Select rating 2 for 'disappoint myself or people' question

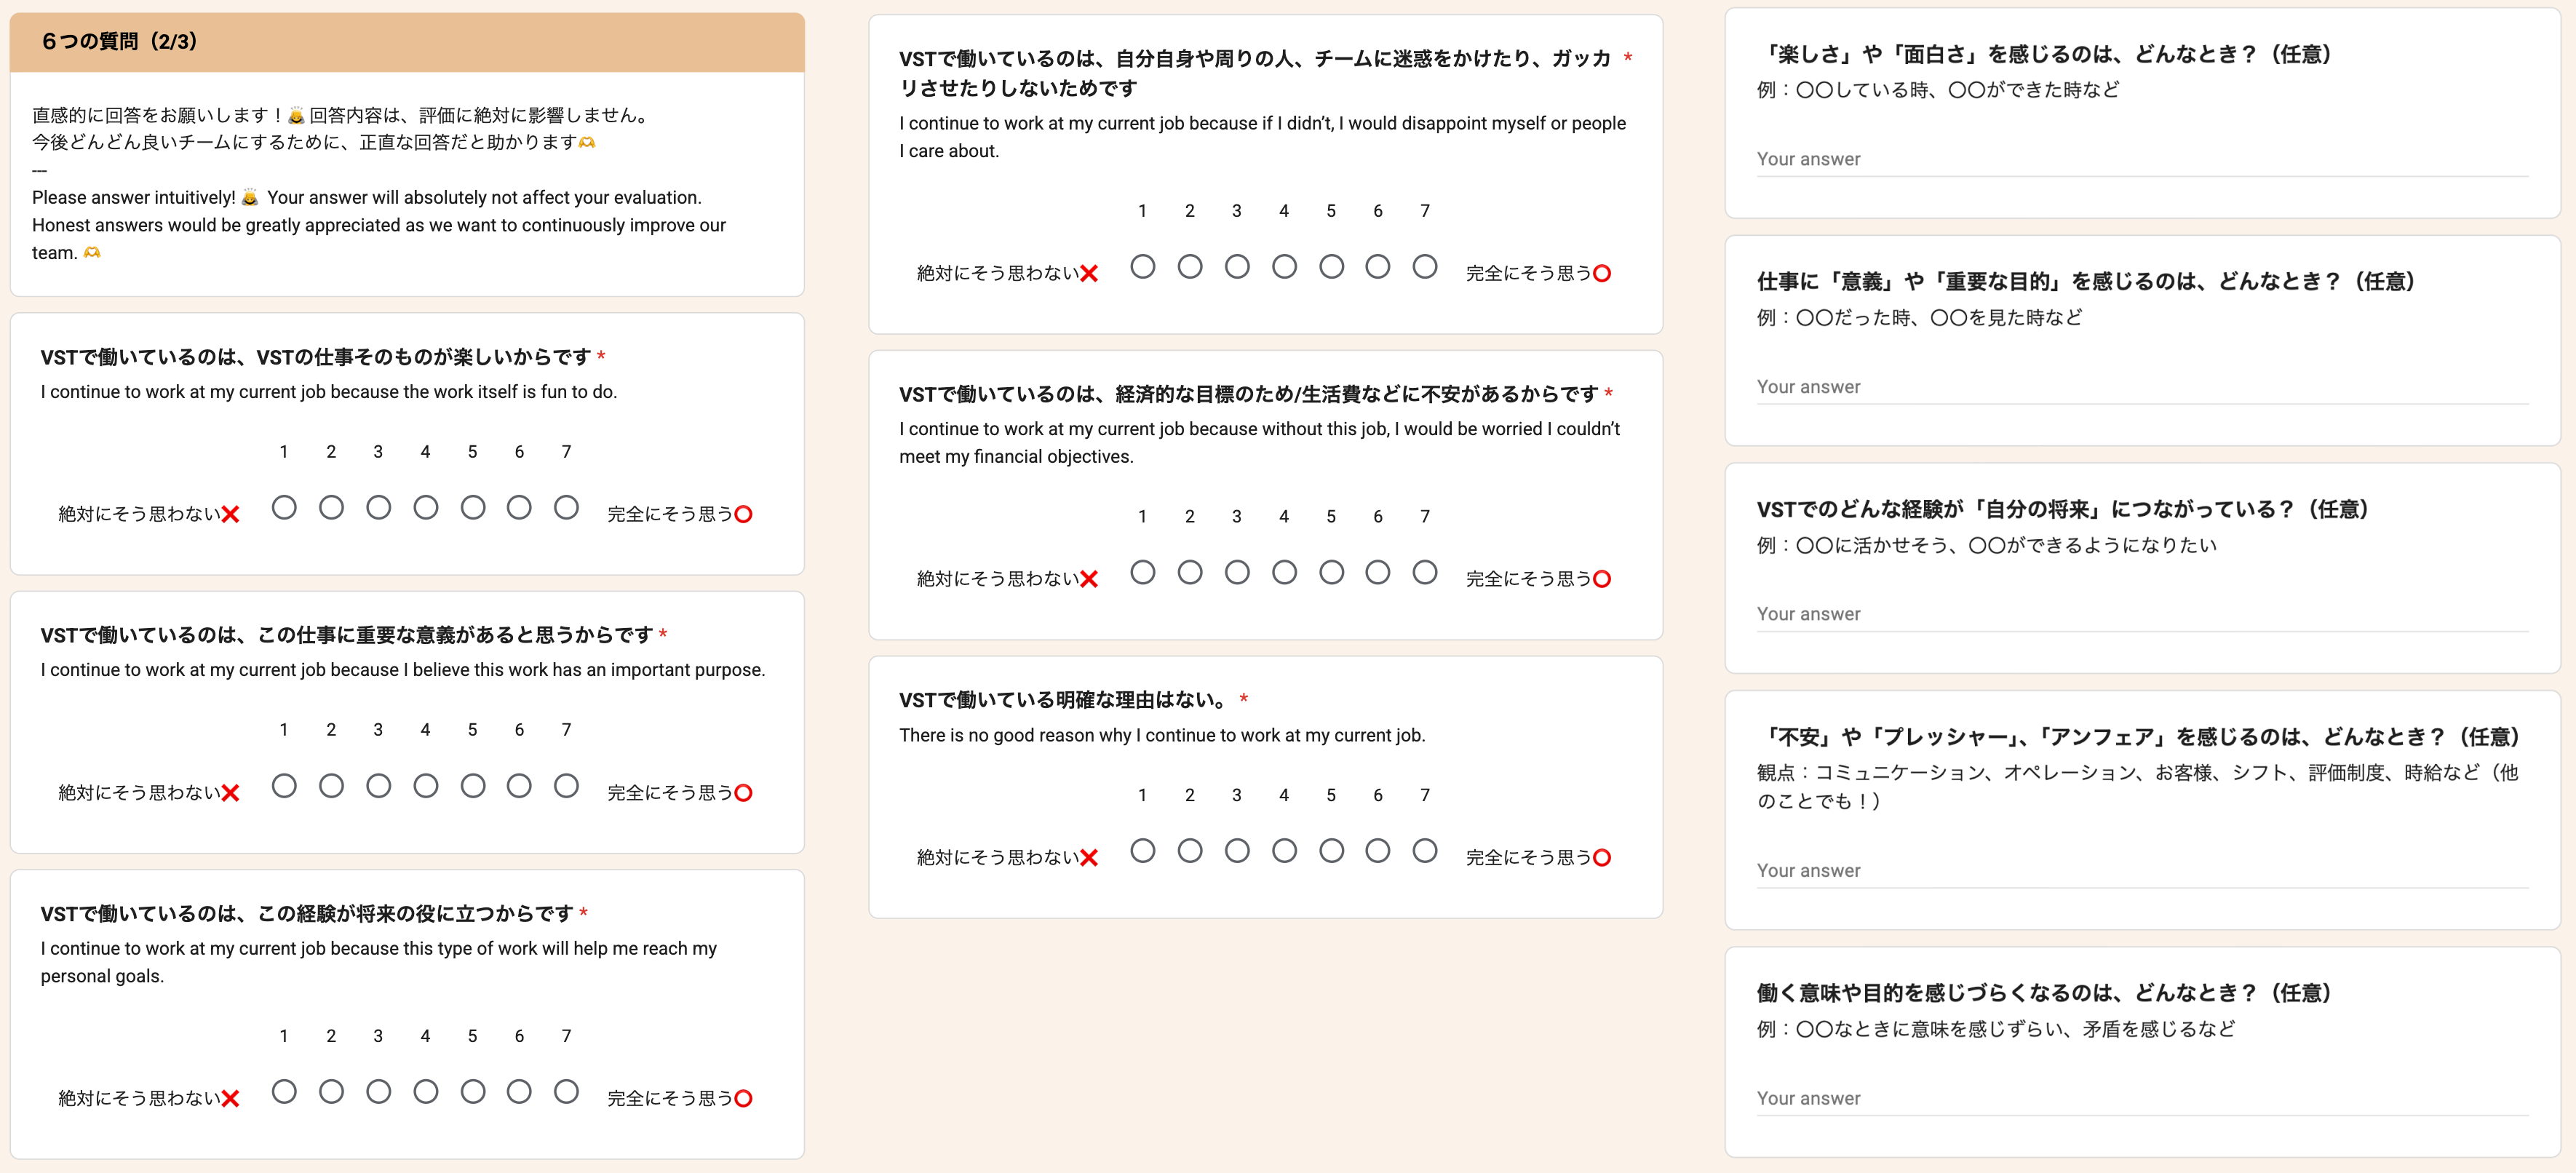1190,267
